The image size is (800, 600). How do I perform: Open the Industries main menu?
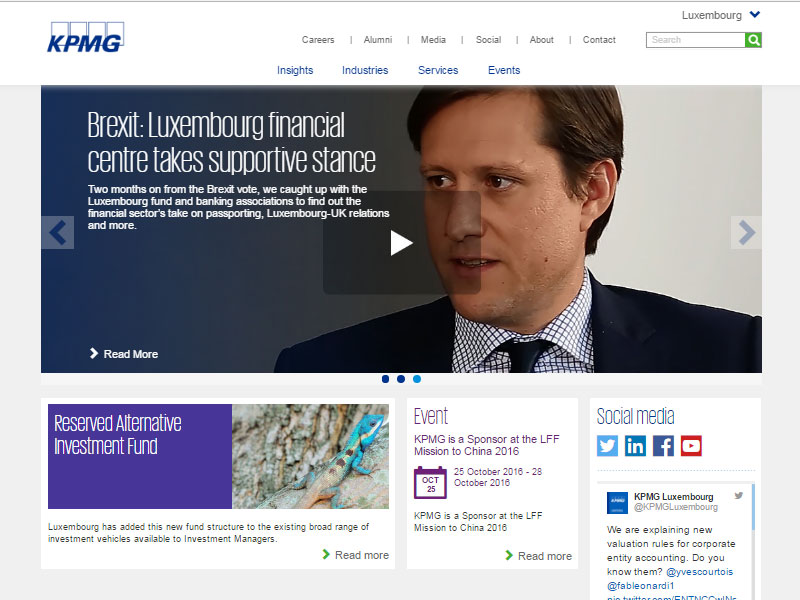[365, 70]
